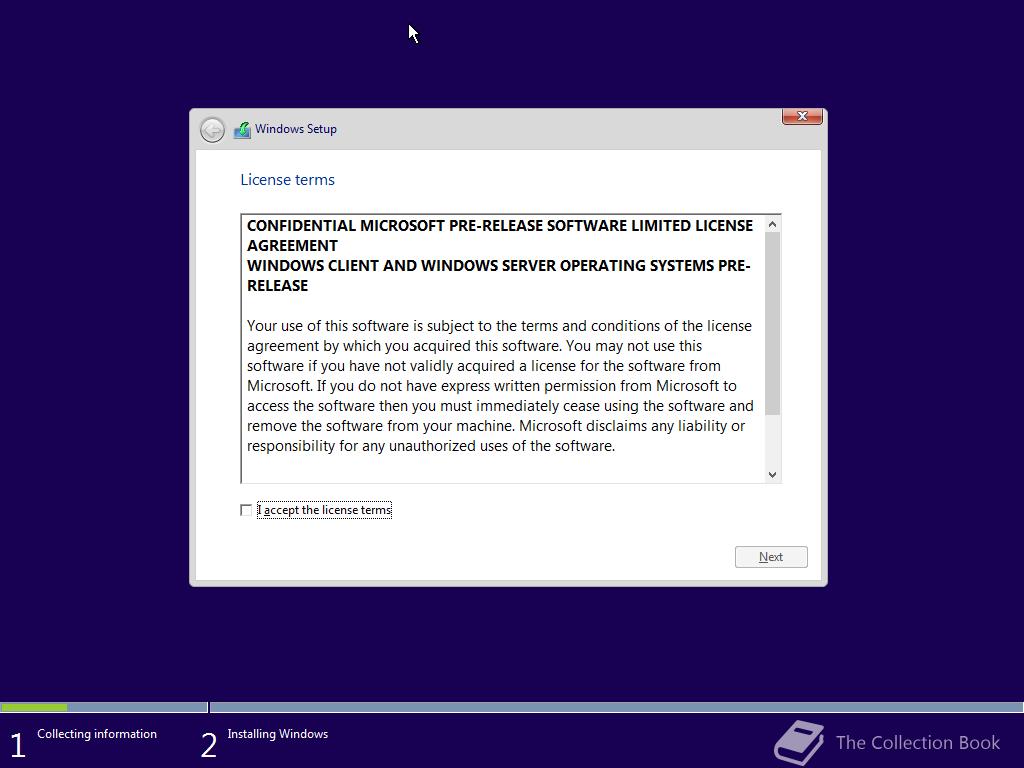Viewport: 1024px width, 768px height.
Task: Click the 'License terms' heading
Action: [x=287, y=180]
